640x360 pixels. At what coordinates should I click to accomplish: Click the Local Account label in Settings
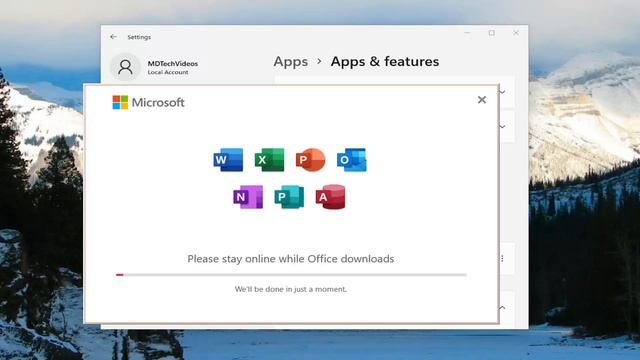[168, 72]
